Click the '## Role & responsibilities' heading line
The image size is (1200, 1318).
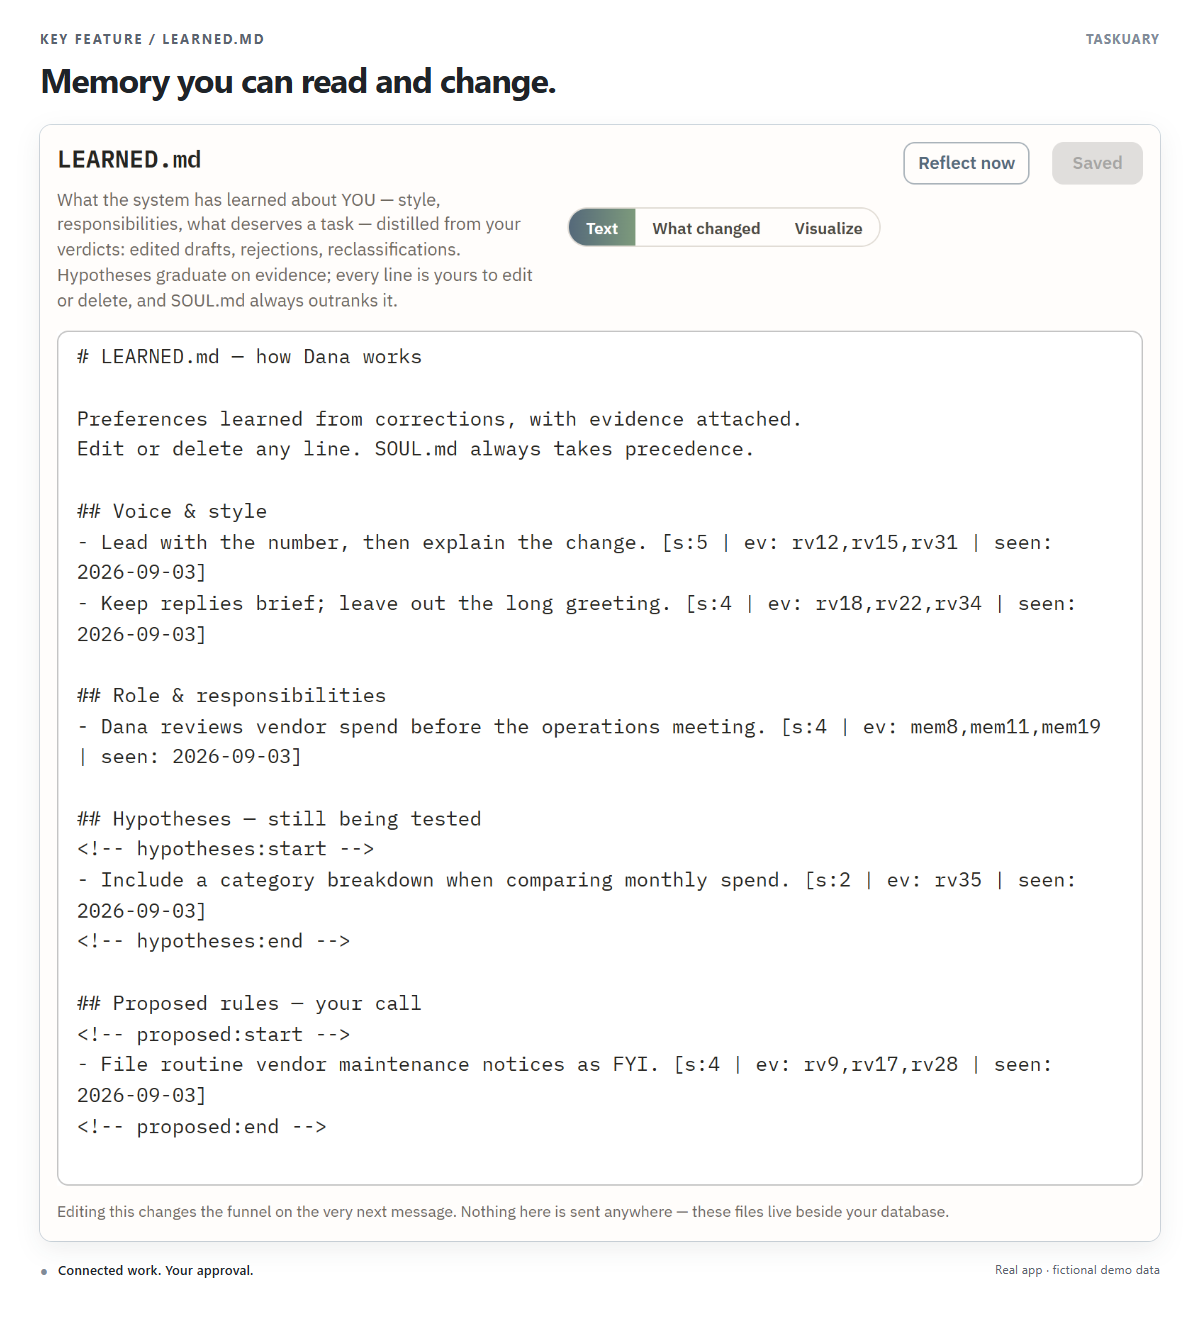(231, 695)
